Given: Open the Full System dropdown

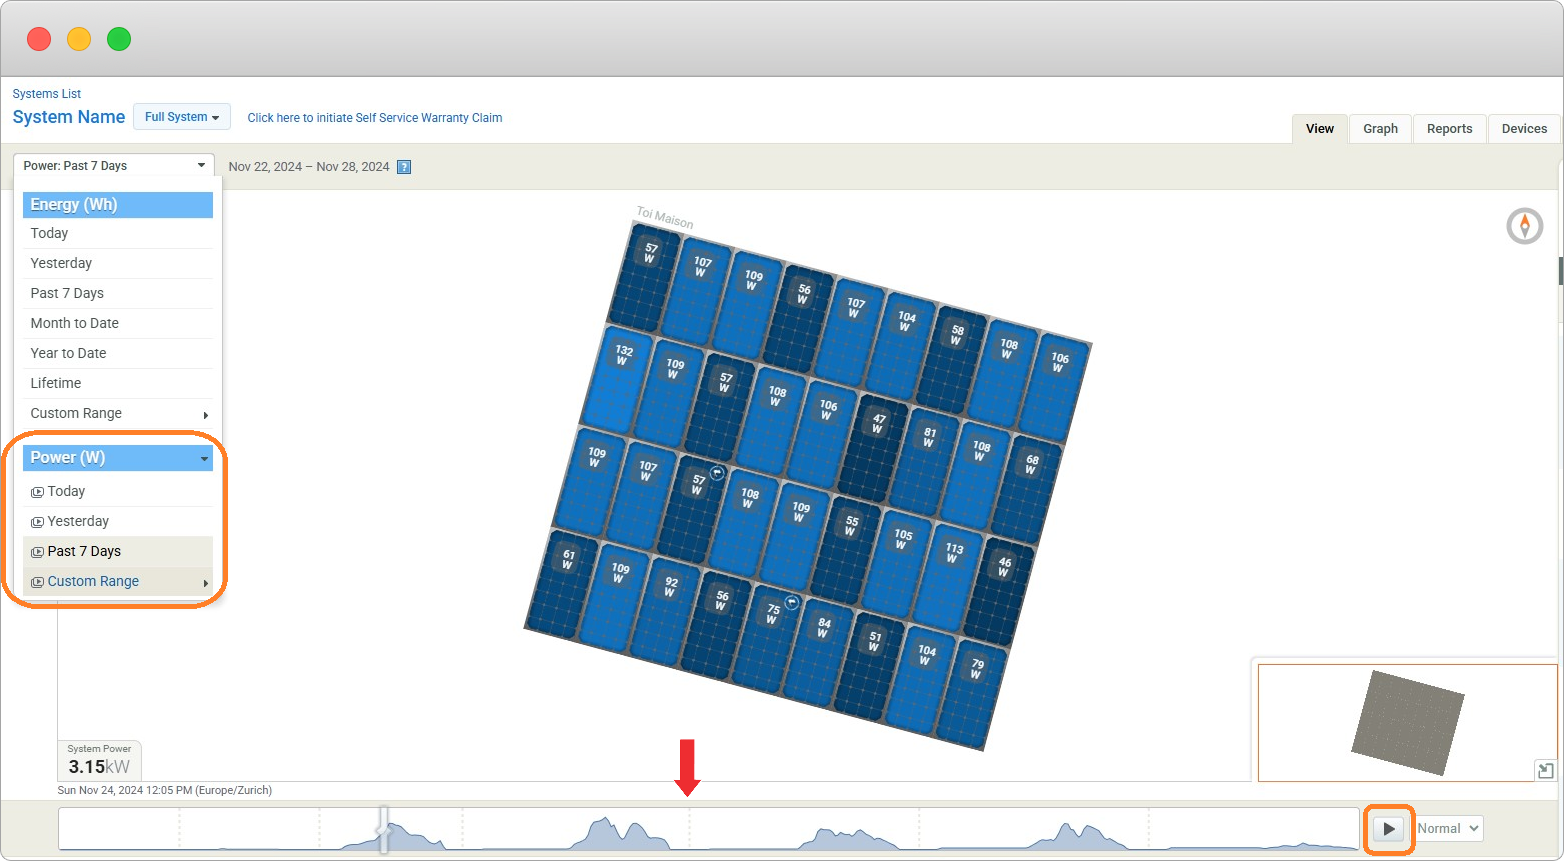Looking at the screenshot, I should (x=182, y=117).
